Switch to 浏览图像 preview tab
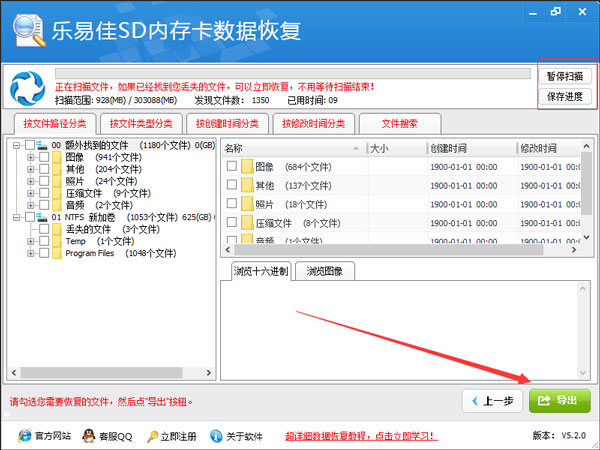 (325, 271)
